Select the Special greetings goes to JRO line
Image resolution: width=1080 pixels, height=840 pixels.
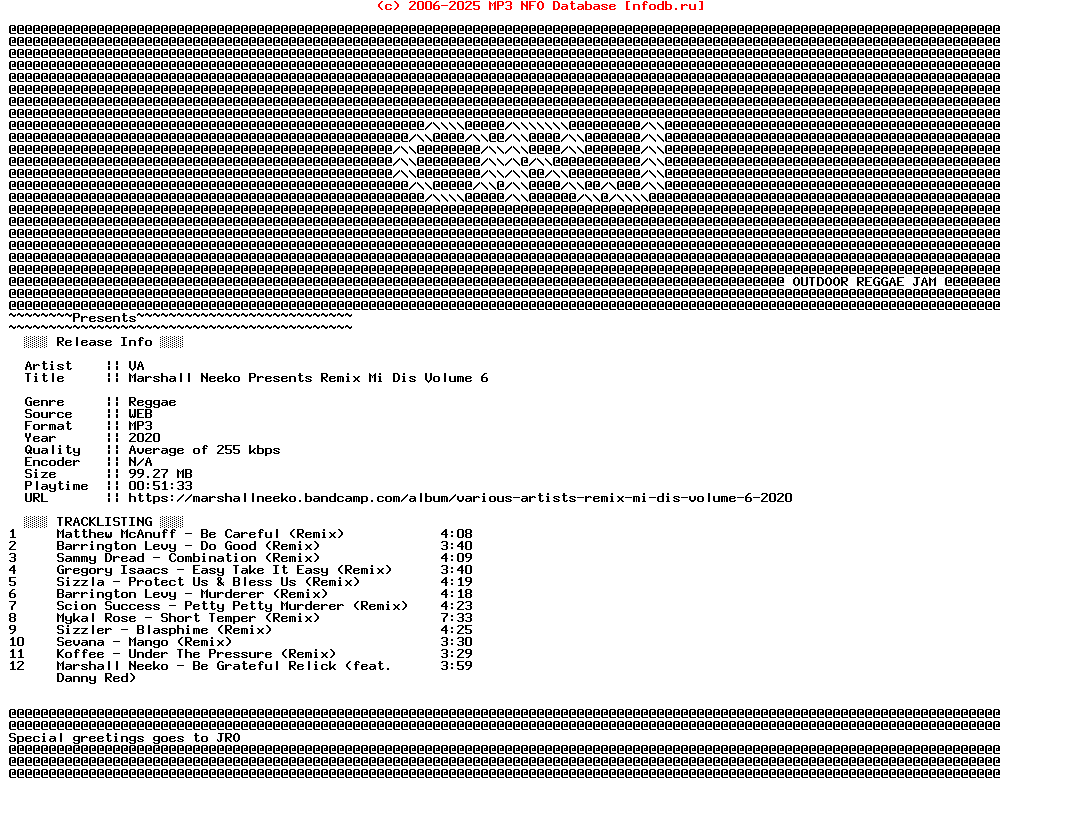125,738
